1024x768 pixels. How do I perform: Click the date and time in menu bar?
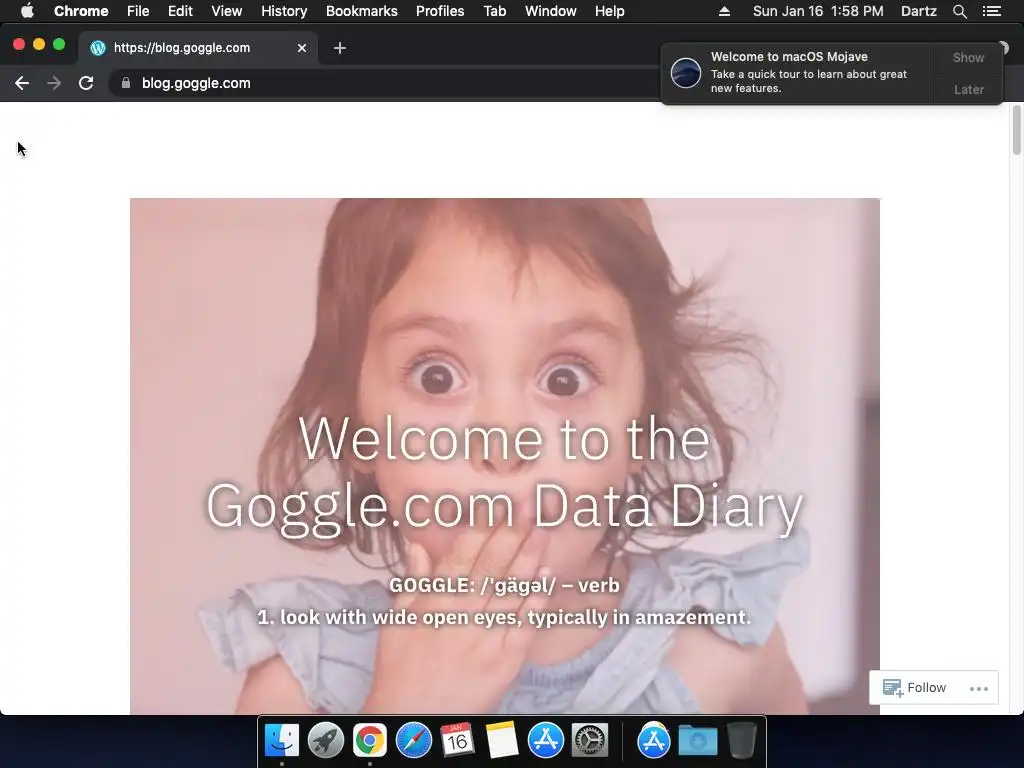click(x=818, y=11)
